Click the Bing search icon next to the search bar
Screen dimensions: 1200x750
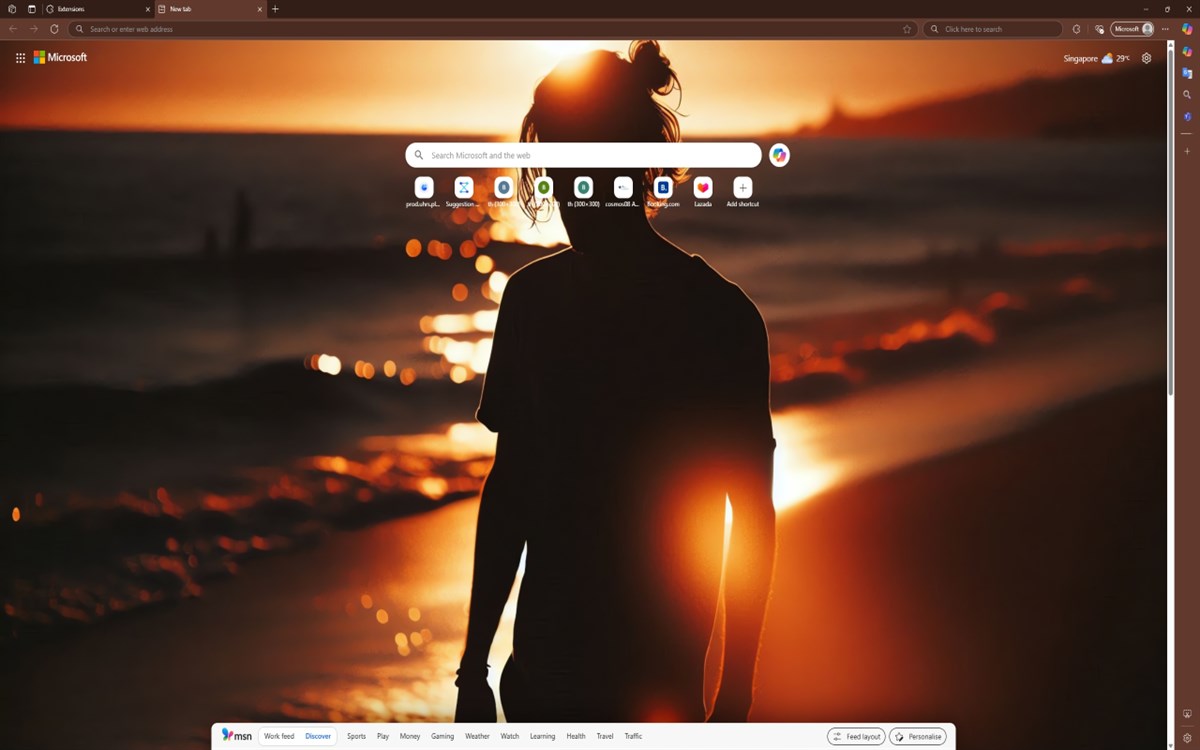pos(779,155)
